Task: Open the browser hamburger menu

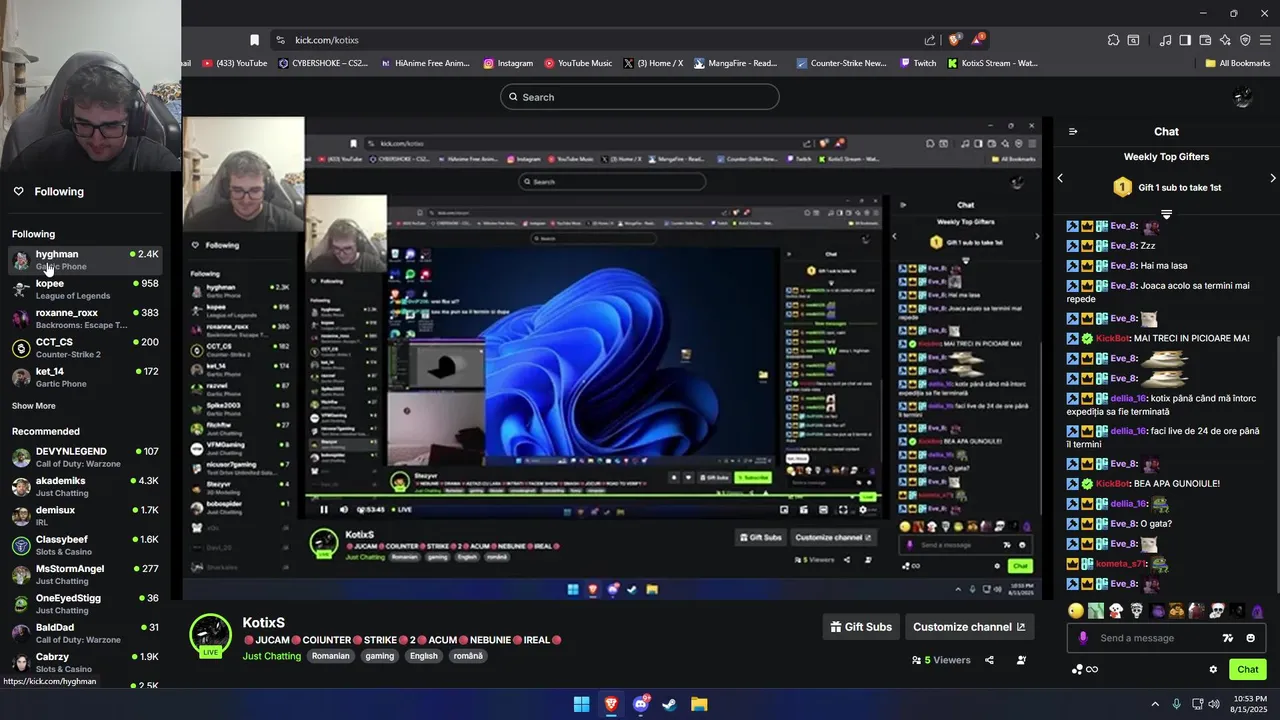Action: 1265,40
